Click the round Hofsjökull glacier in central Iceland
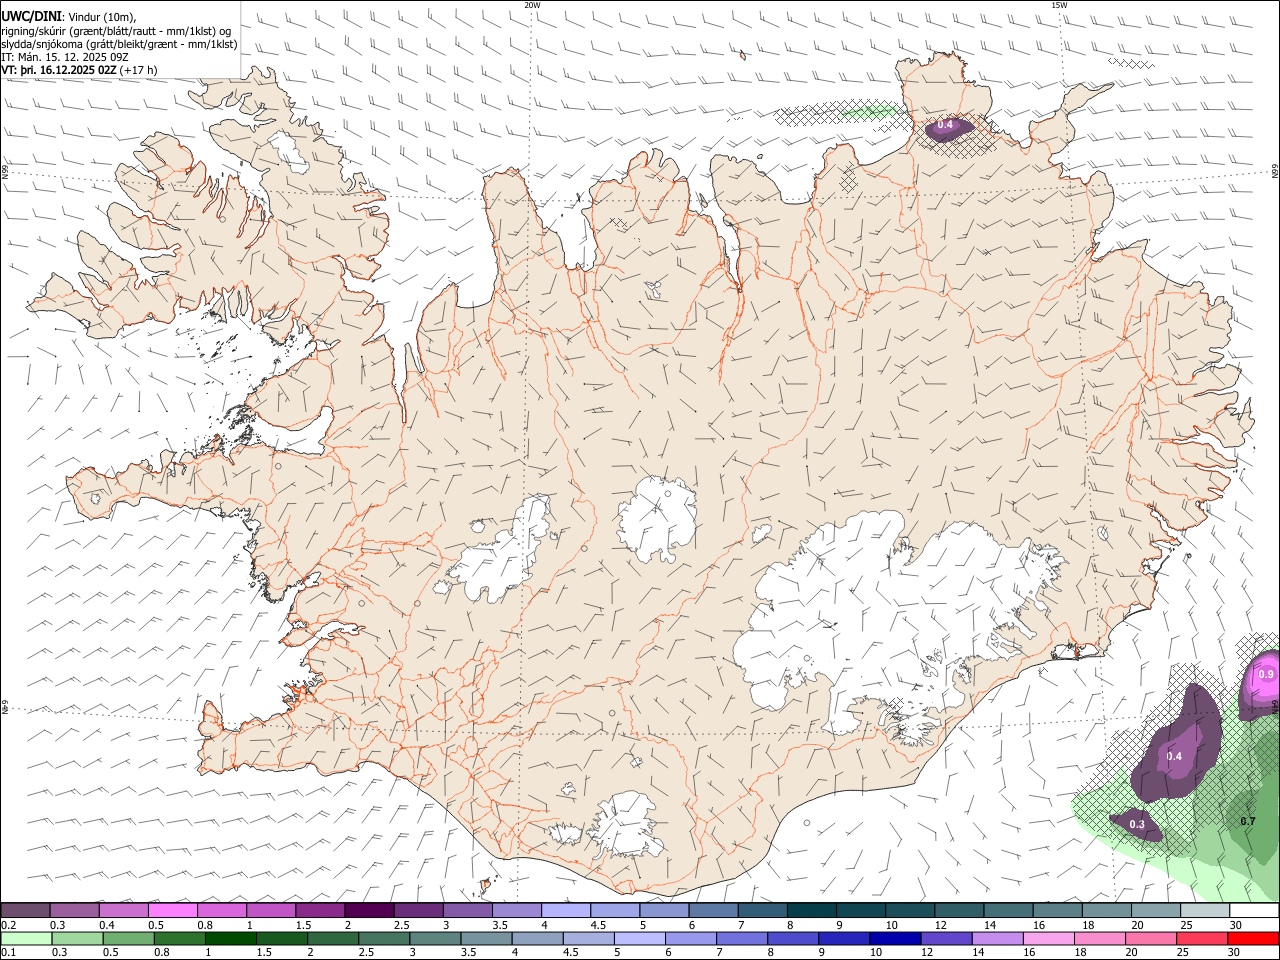The width and height of the screenshot is (1280, 960). (x=657, y=517)
